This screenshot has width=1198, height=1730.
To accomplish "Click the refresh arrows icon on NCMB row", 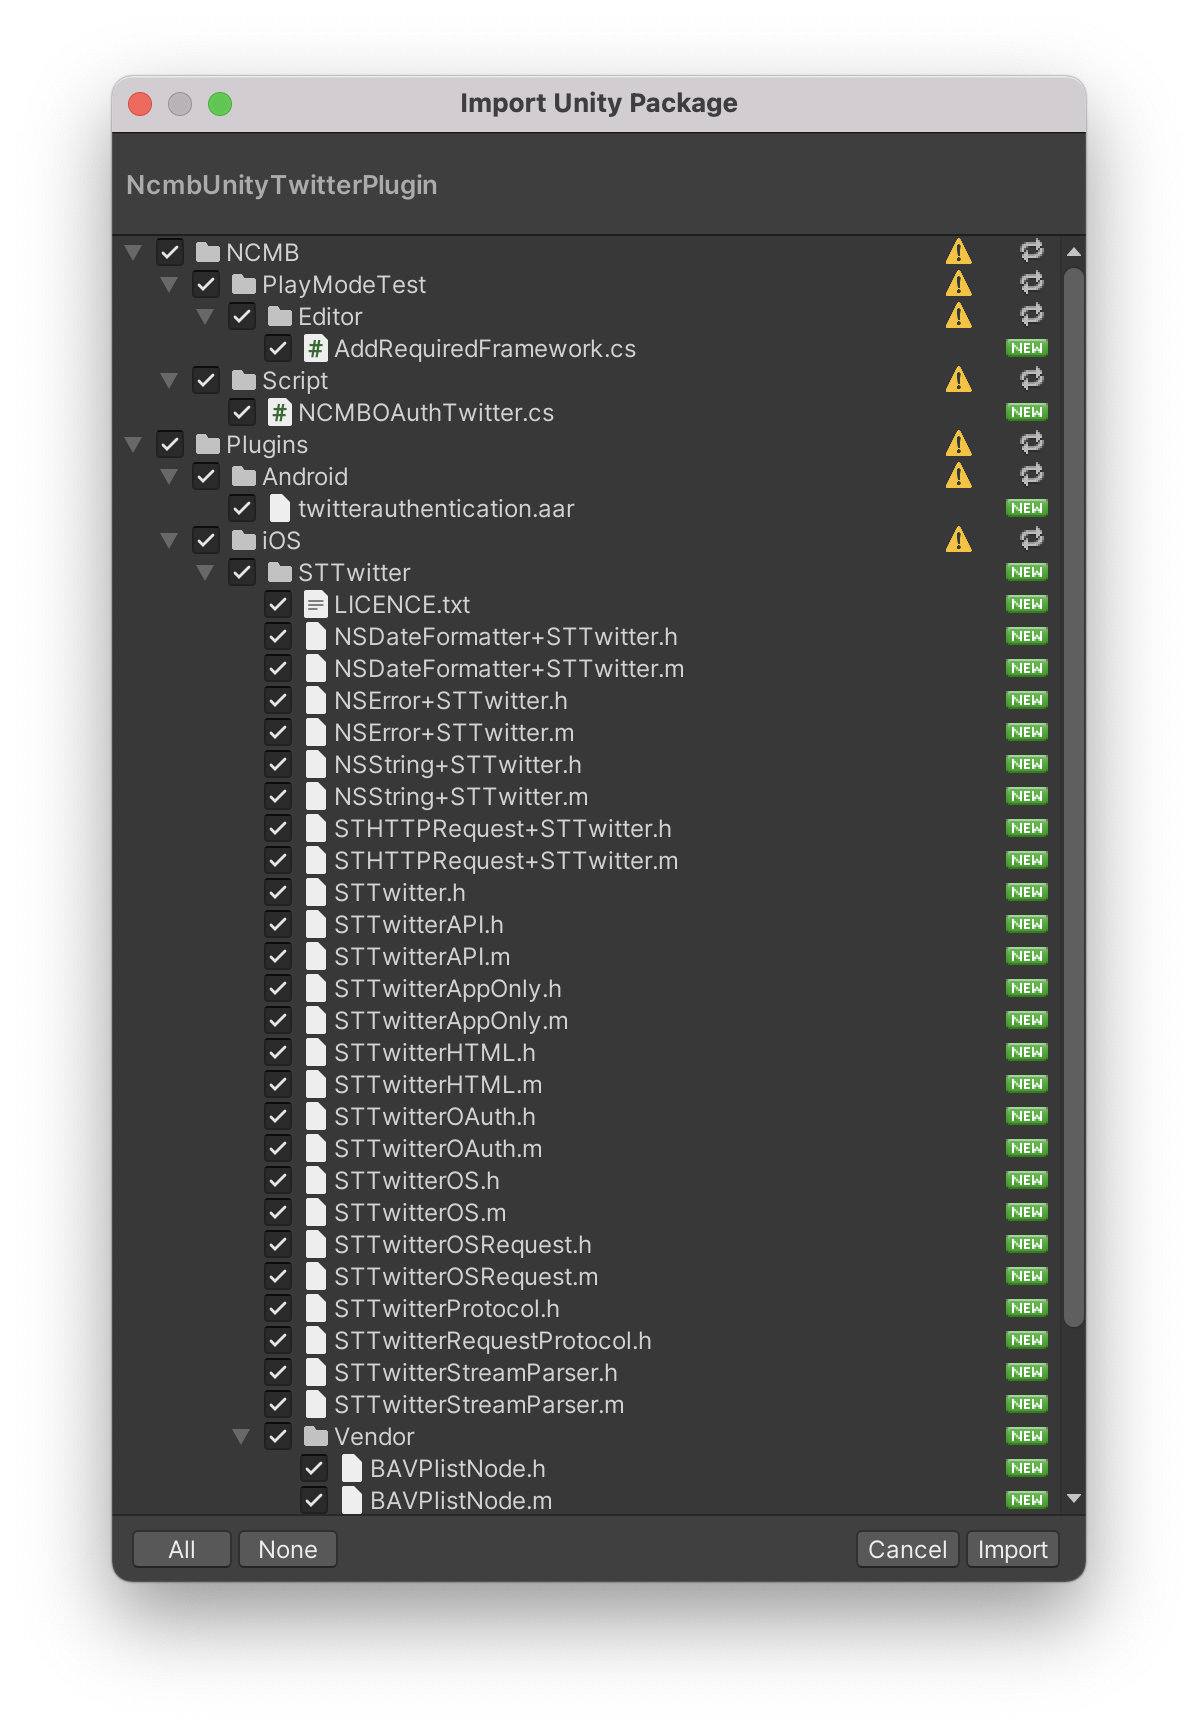I will [1031, 251].
